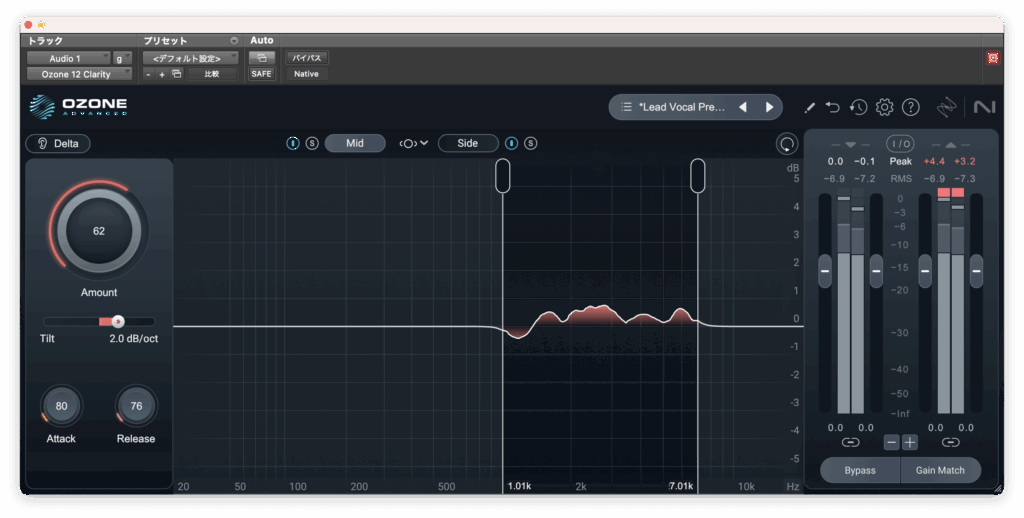Screen dimensions: 1024x518
Task: Click the Tilt slider handle
Action: coord(118,321)
